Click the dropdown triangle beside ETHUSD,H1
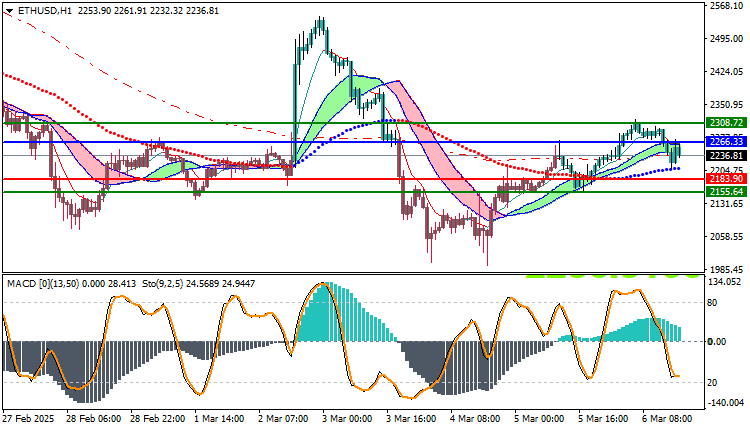The width and height of the screenshot is (750, 430). tap(10, 11)
